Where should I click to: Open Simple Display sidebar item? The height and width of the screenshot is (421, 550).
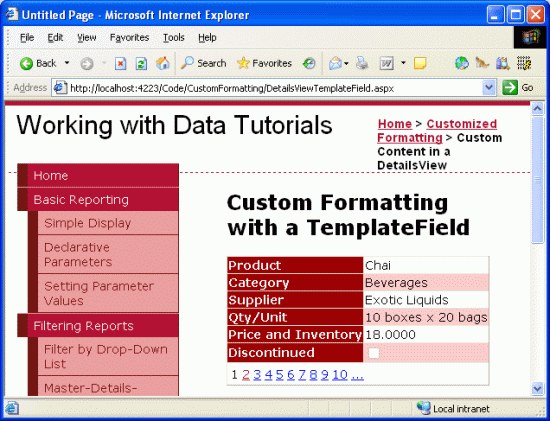(108, 223)
